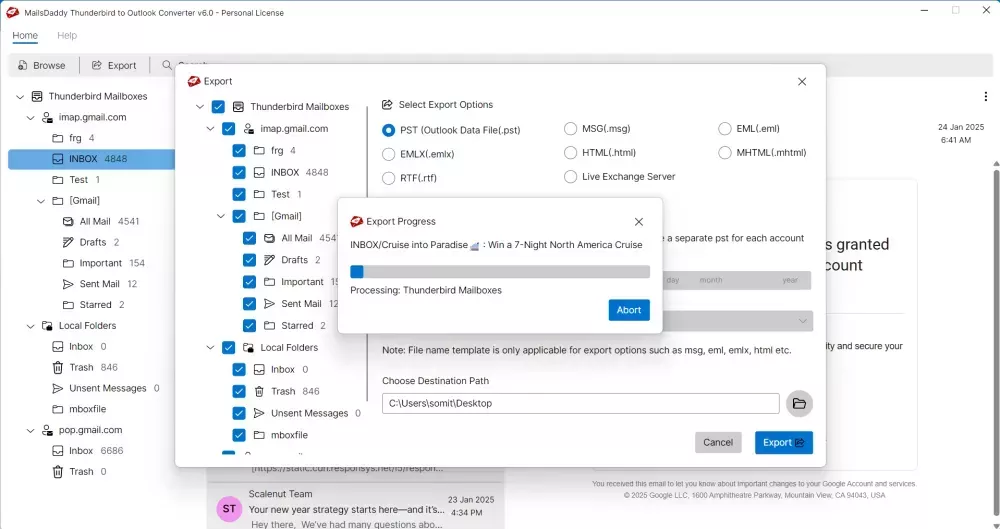Click the INBOX 4848 tray icon in the main tree
Screen dimensions: 1000x529
[x=57, y=159]
